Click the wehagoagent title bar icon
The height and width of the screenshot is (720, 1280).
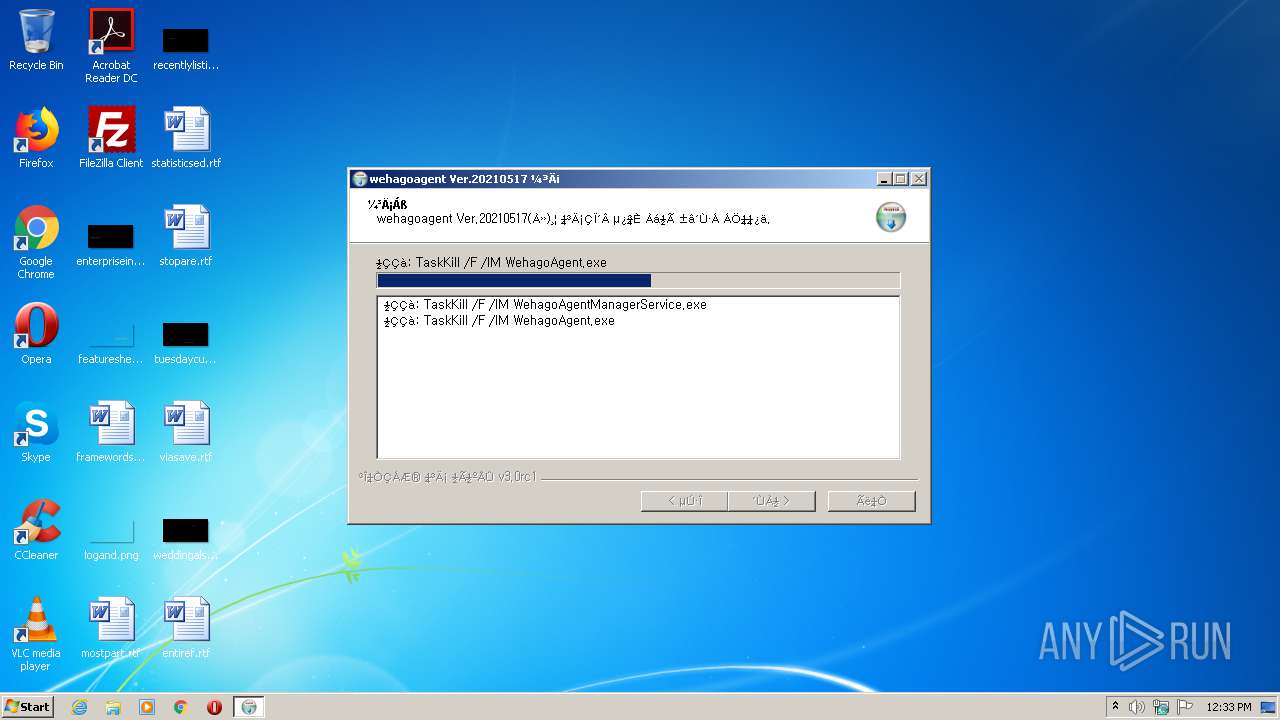pos(360,179)
